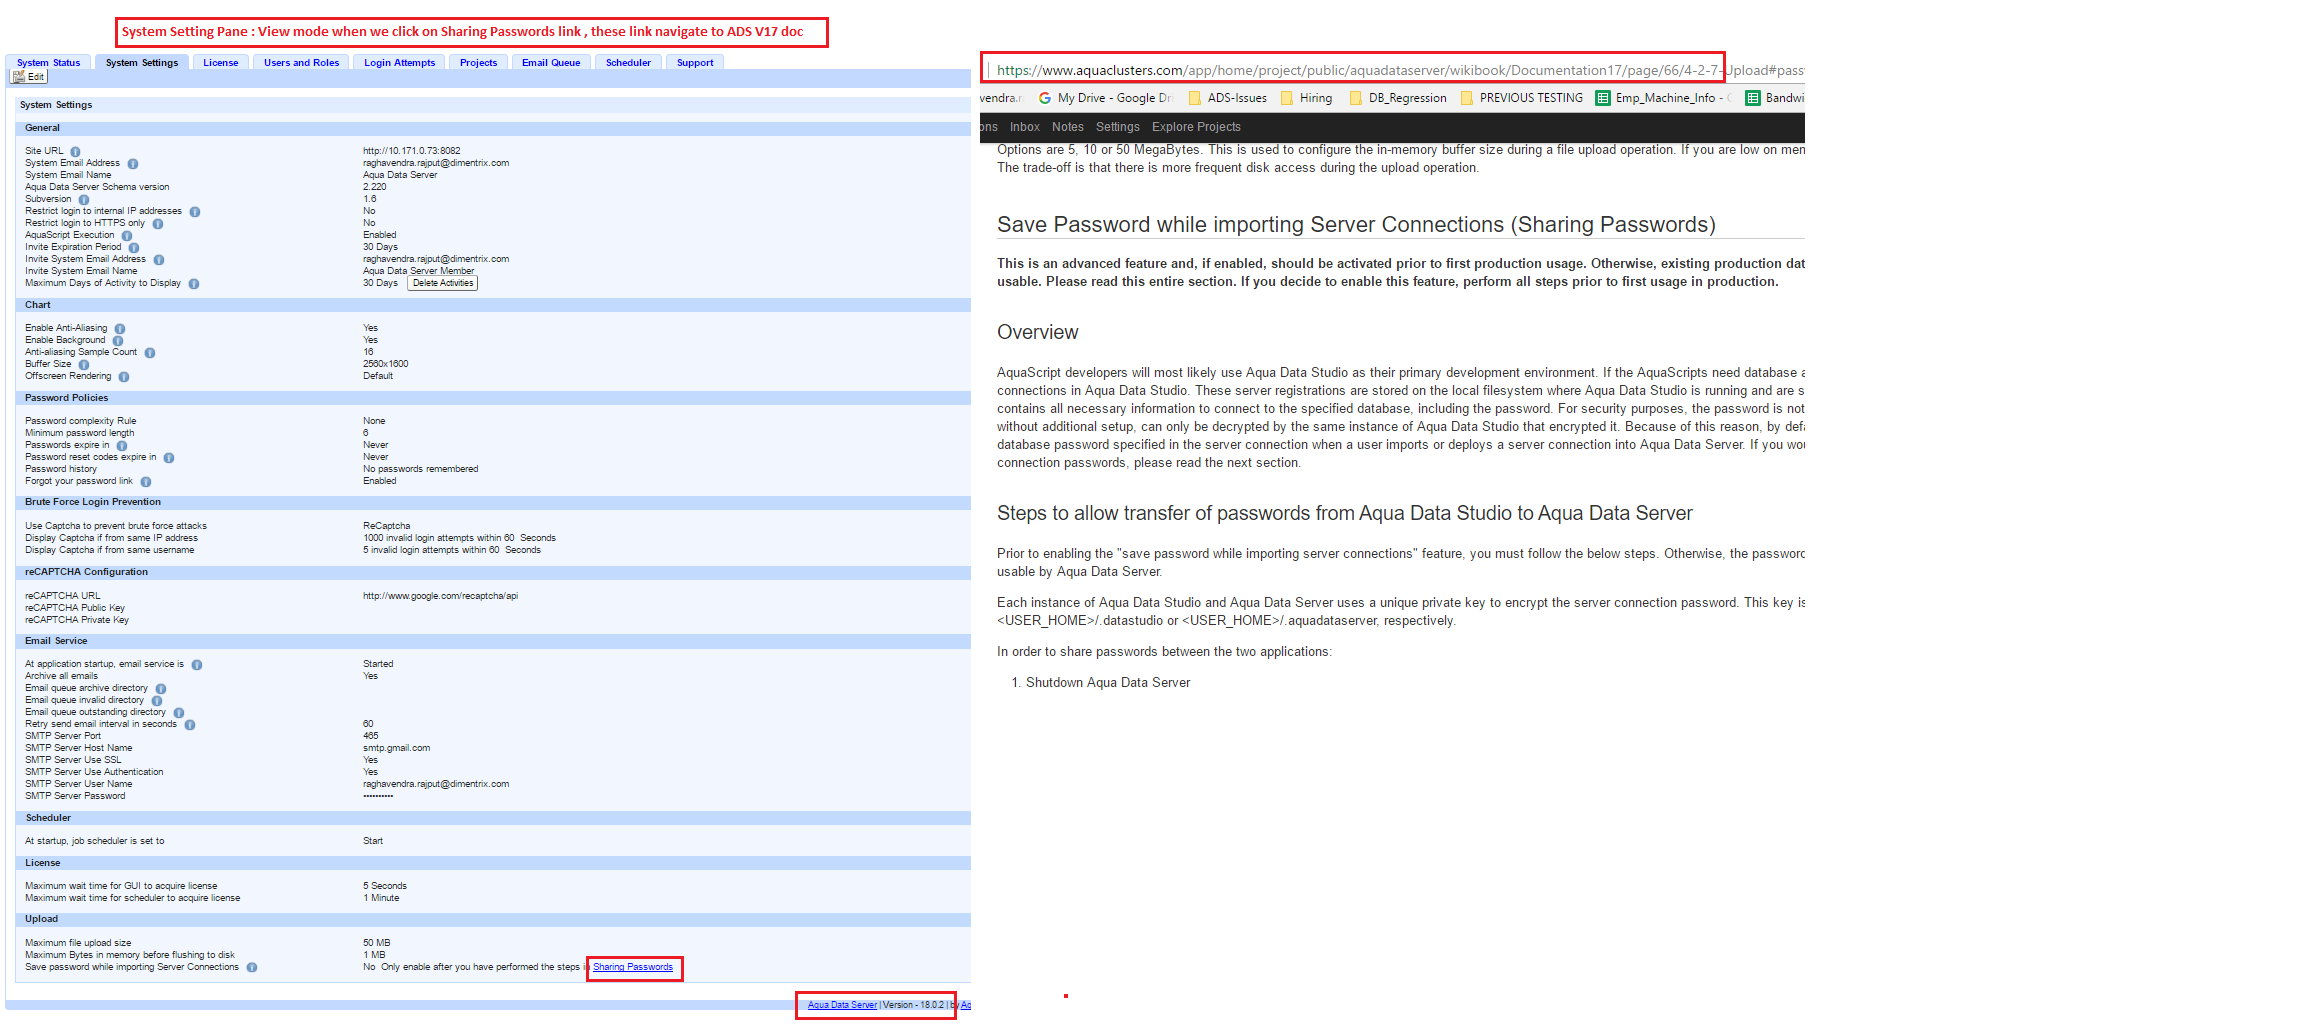Click the Buffer Size info icon
This screenshot has height=1024, width=2308.
[x=84, y=365]
